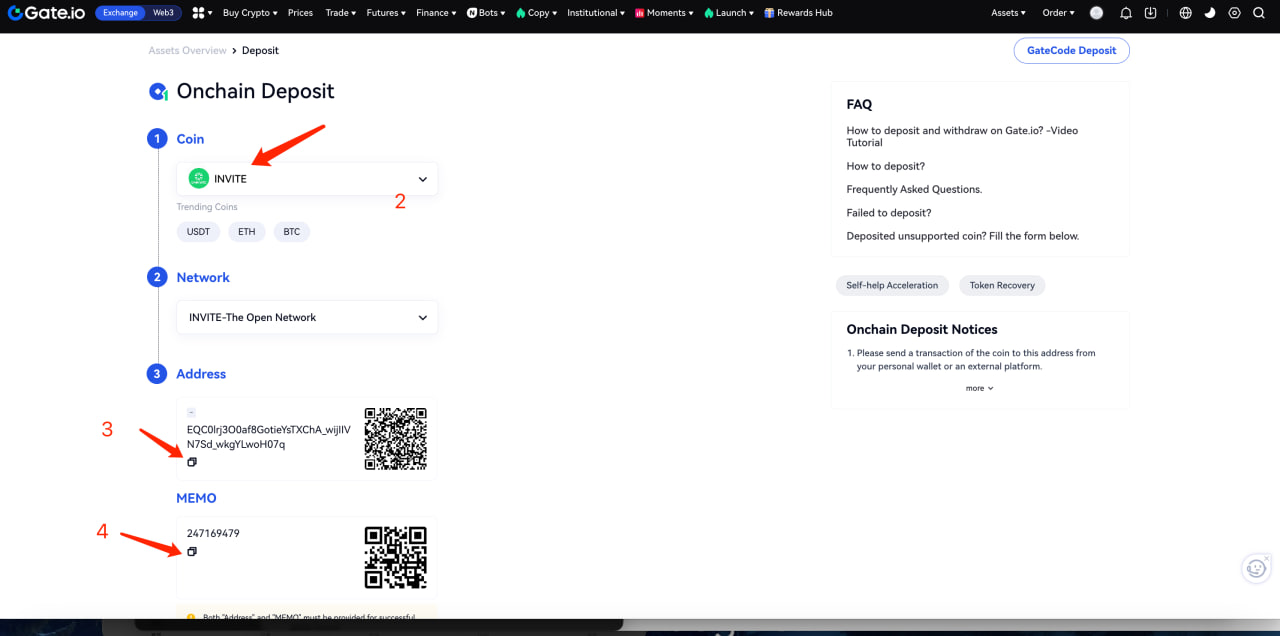Switch to Web3 mode
The width and height of the screenshot is (1280, 636).
coord(163,13)
